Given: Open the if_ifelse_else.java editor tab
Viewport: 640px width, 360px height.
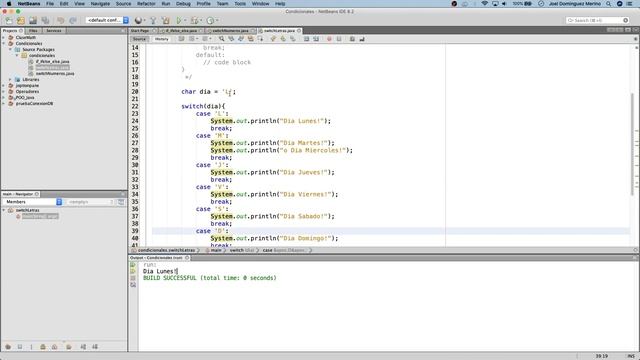Looking at the screenshot, I should point(181,31).
